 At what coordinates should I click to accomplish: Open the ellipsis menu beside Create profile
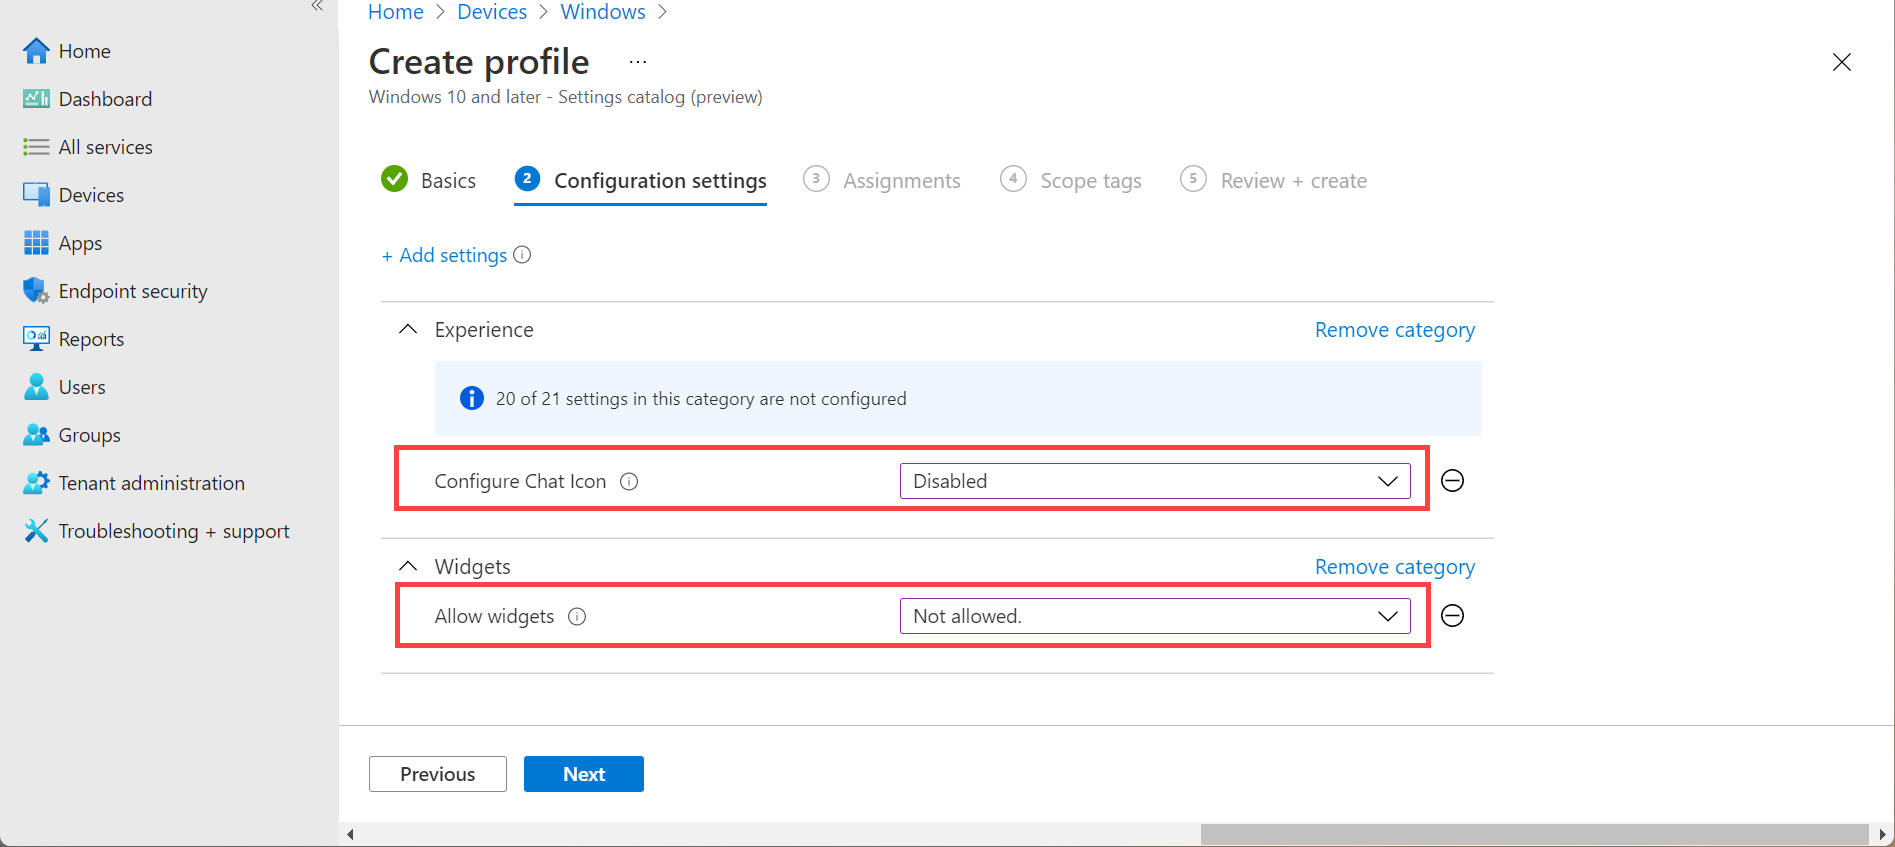638,62
